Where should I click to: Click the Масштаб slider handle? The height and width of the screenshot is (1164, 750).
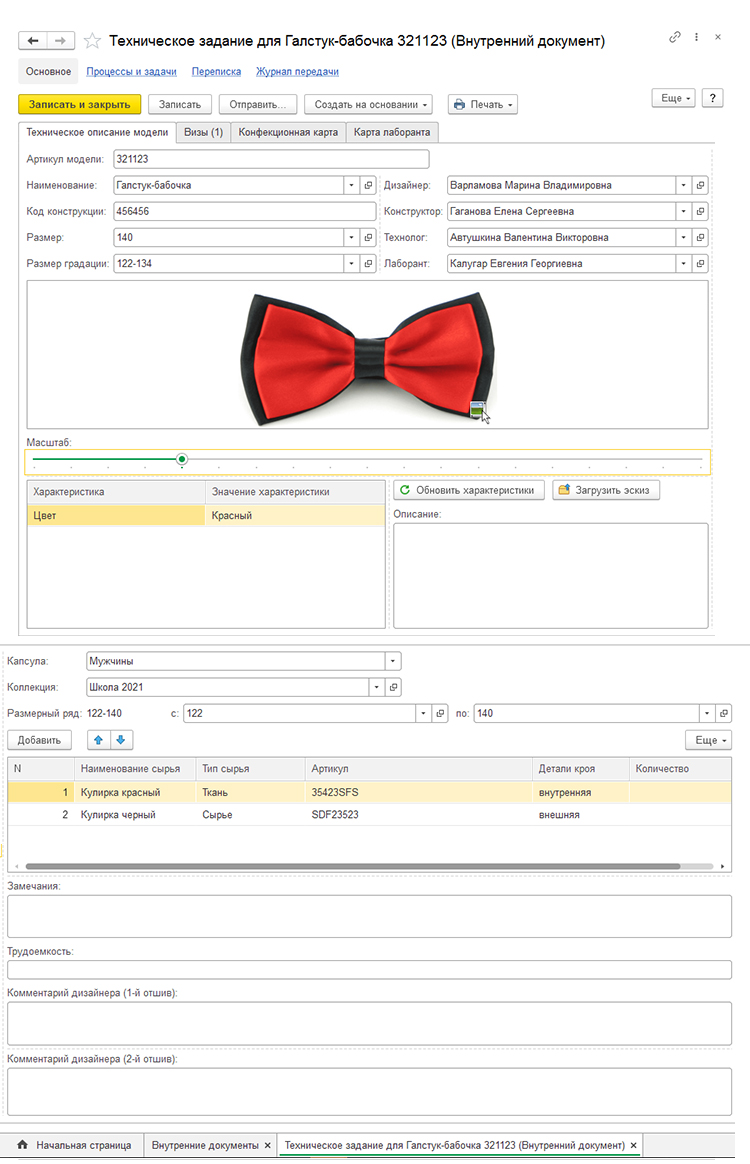tap(182, 460)
